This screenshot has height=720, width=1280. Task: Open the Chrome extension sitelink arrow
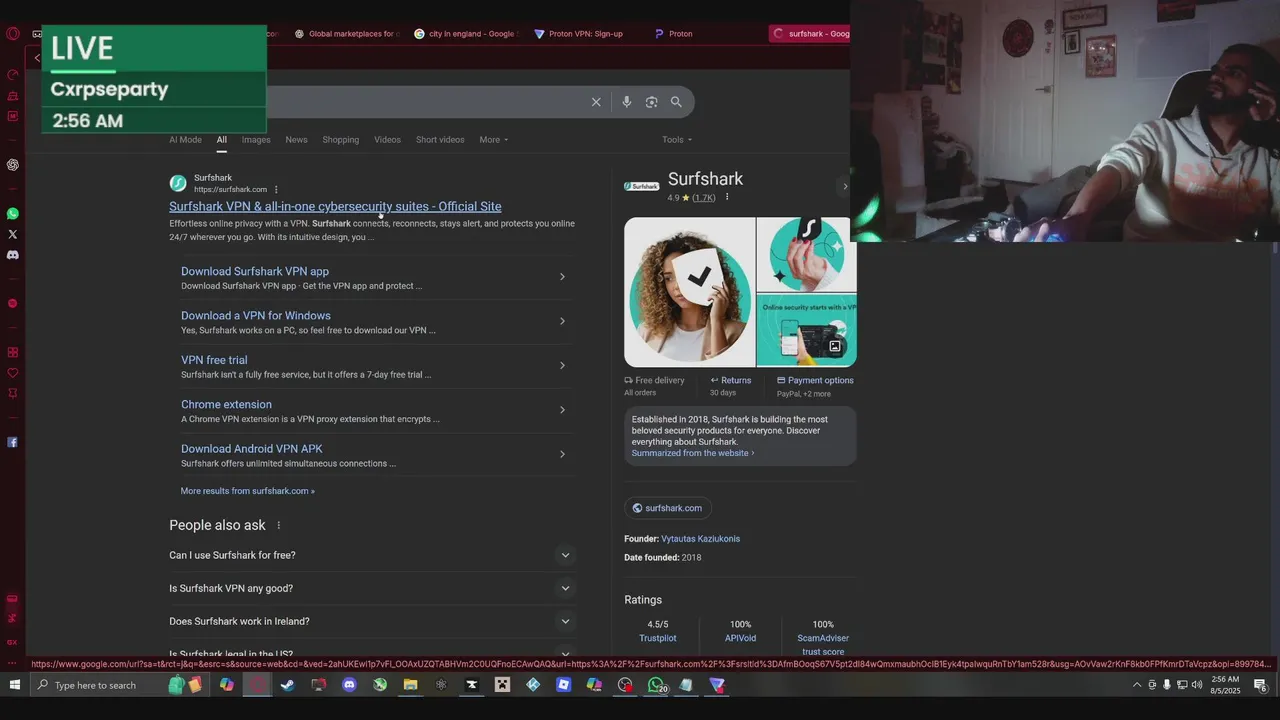click(x=562, y=410)
